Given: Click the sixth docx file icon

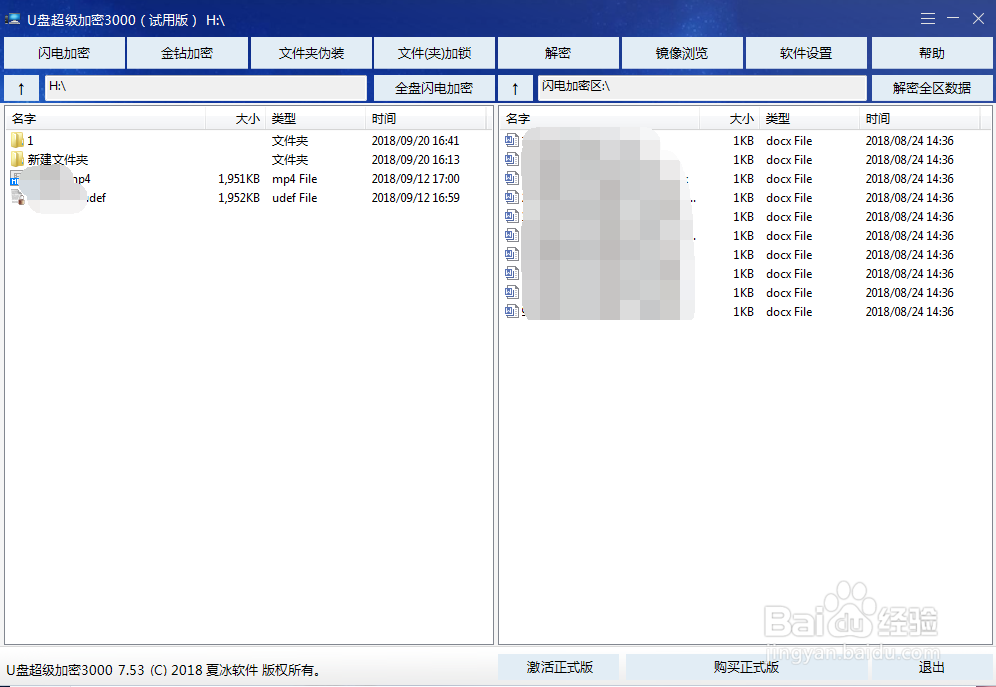Looking at the screenshot, I should (511, 236).
